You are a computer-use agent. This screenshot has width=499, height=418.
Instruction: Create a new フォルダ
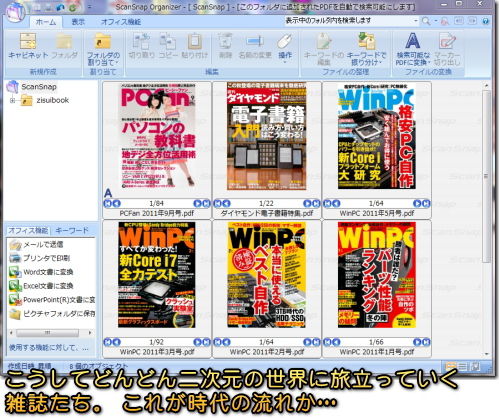pyautogui.click(x=64, y=46)
